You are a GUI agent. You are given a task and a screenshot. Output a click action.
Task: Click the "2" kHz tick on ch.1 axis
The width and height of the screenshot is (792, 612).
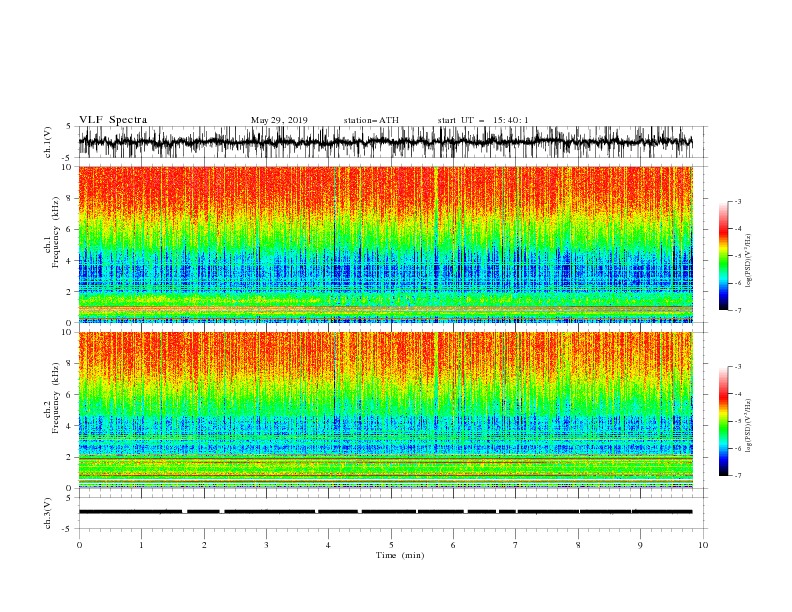[69, 291]
